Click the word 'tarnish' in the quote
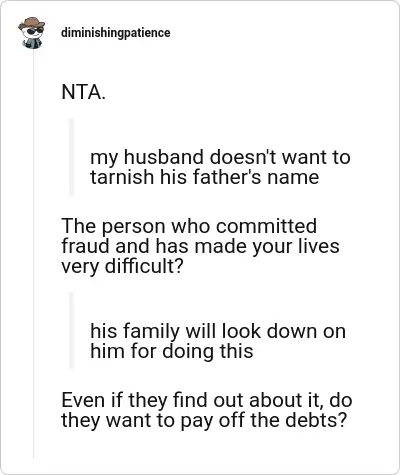The width and height of the screenshot is (400, 475). point(122,177)
